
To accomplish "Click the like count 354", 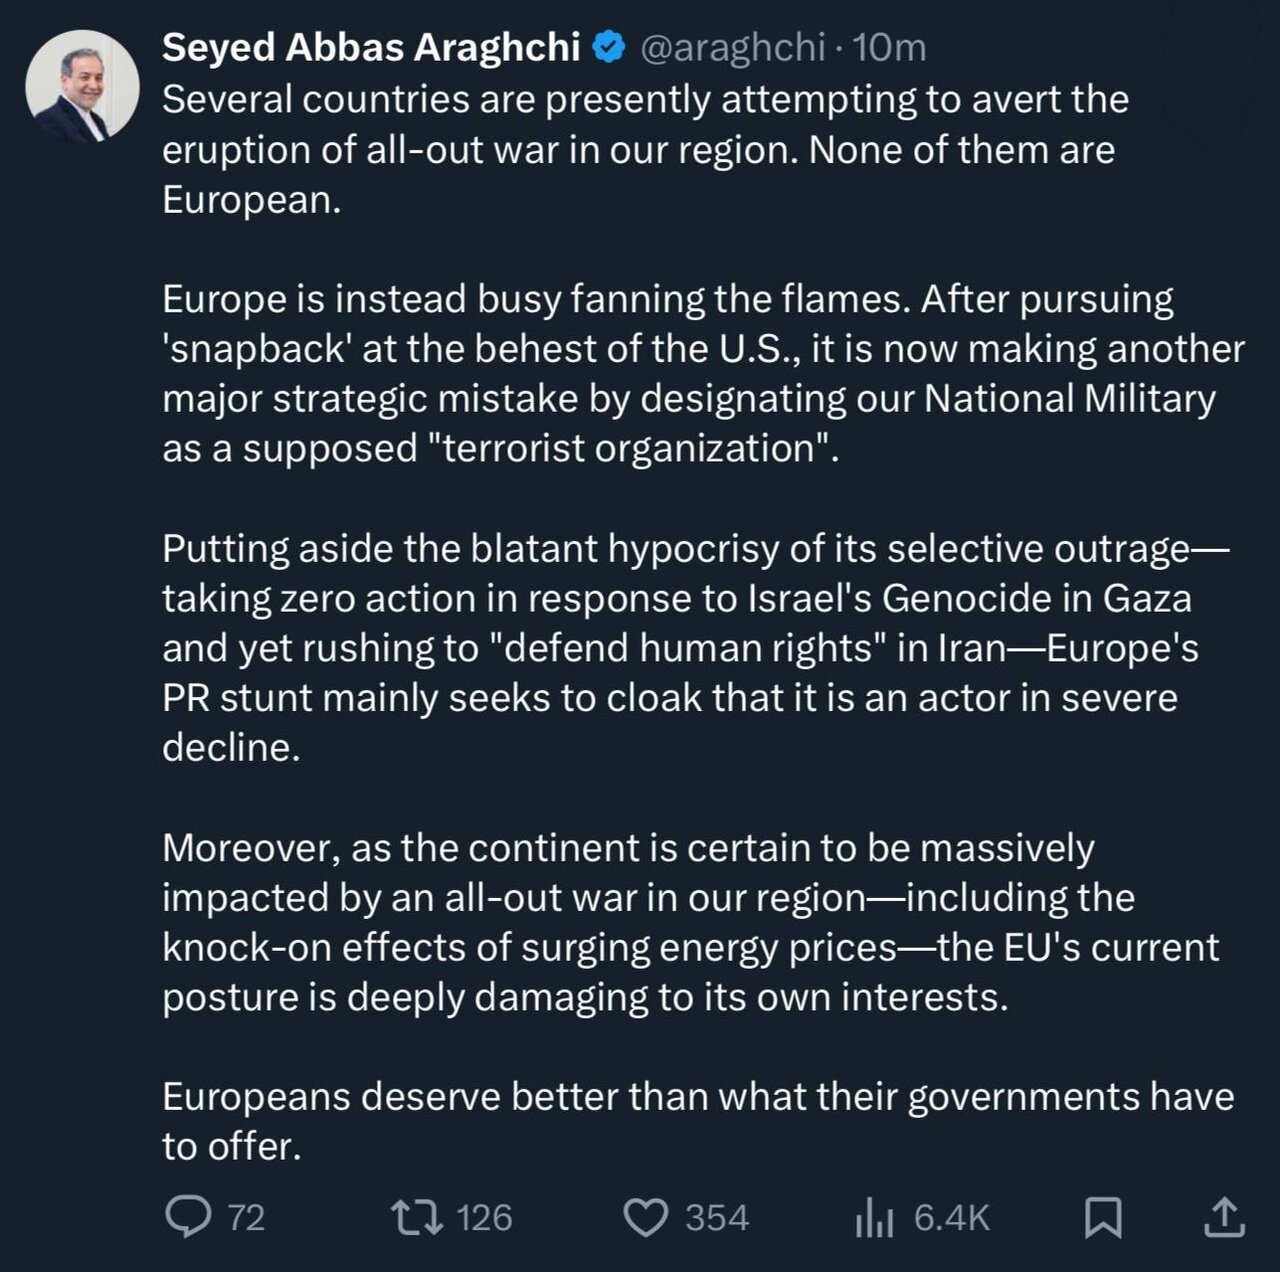I will click(716, 1218).
